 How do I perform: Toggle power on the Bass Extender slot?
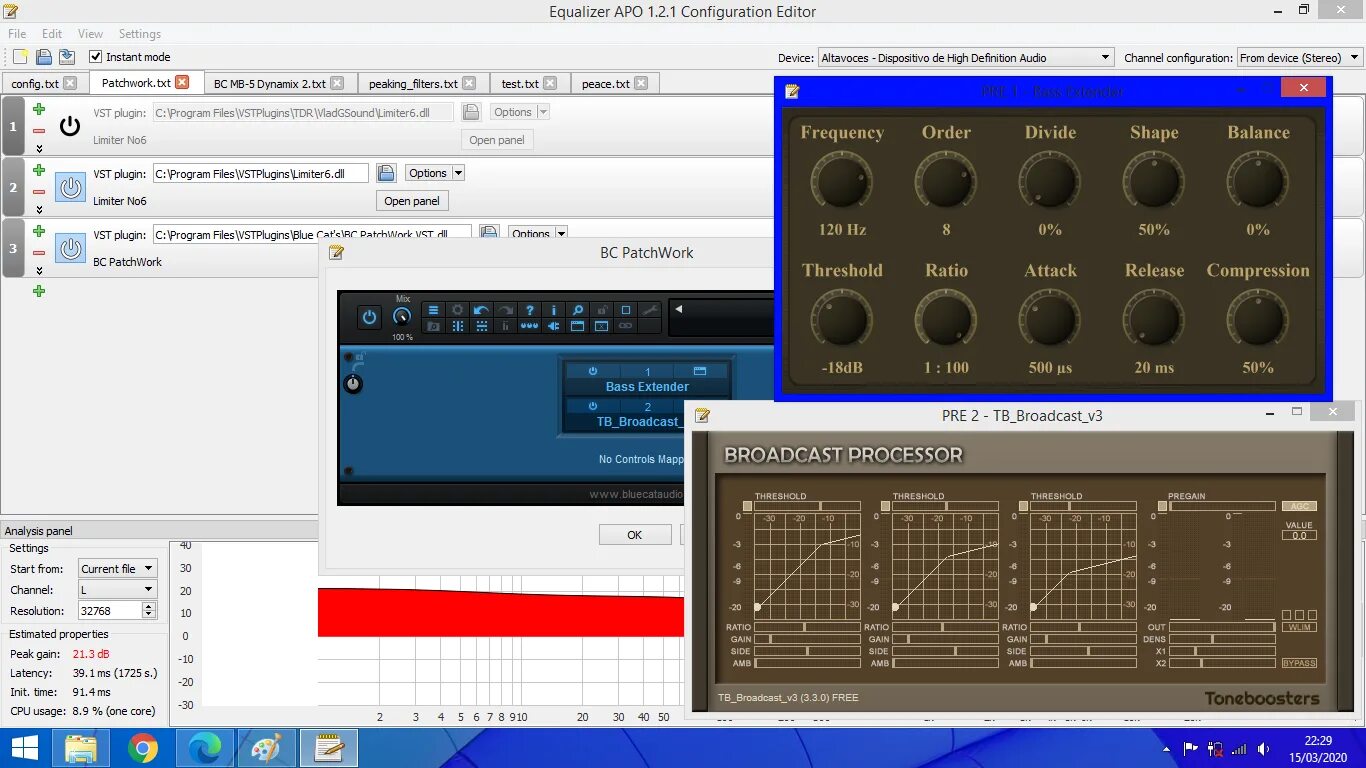[593, 370]
